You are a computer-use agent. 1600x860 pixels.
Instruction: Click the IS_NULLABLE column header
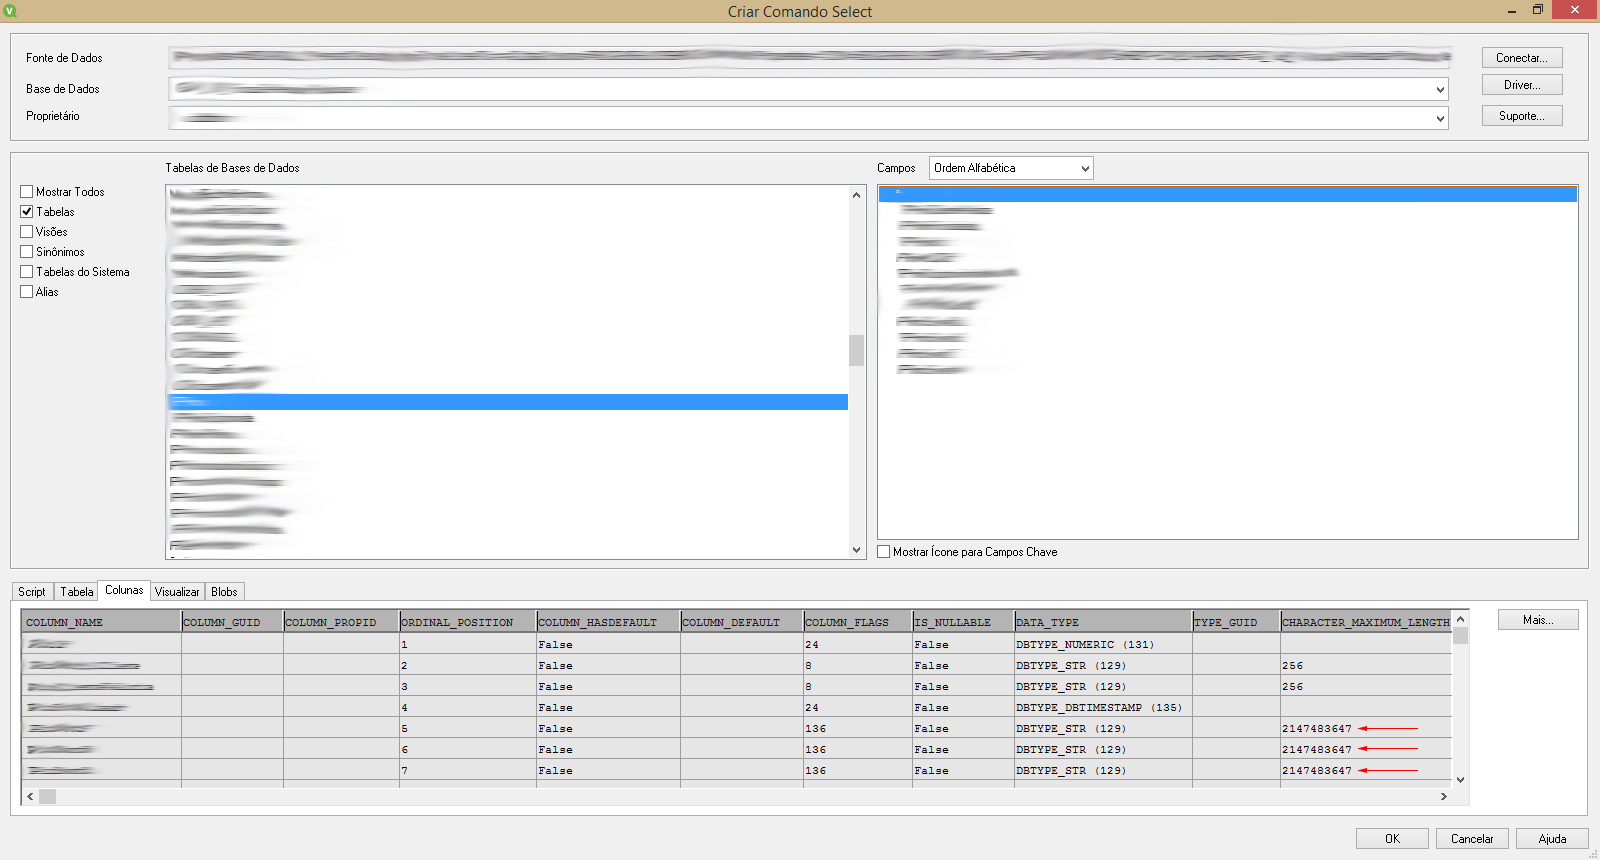tap(963, 622)
